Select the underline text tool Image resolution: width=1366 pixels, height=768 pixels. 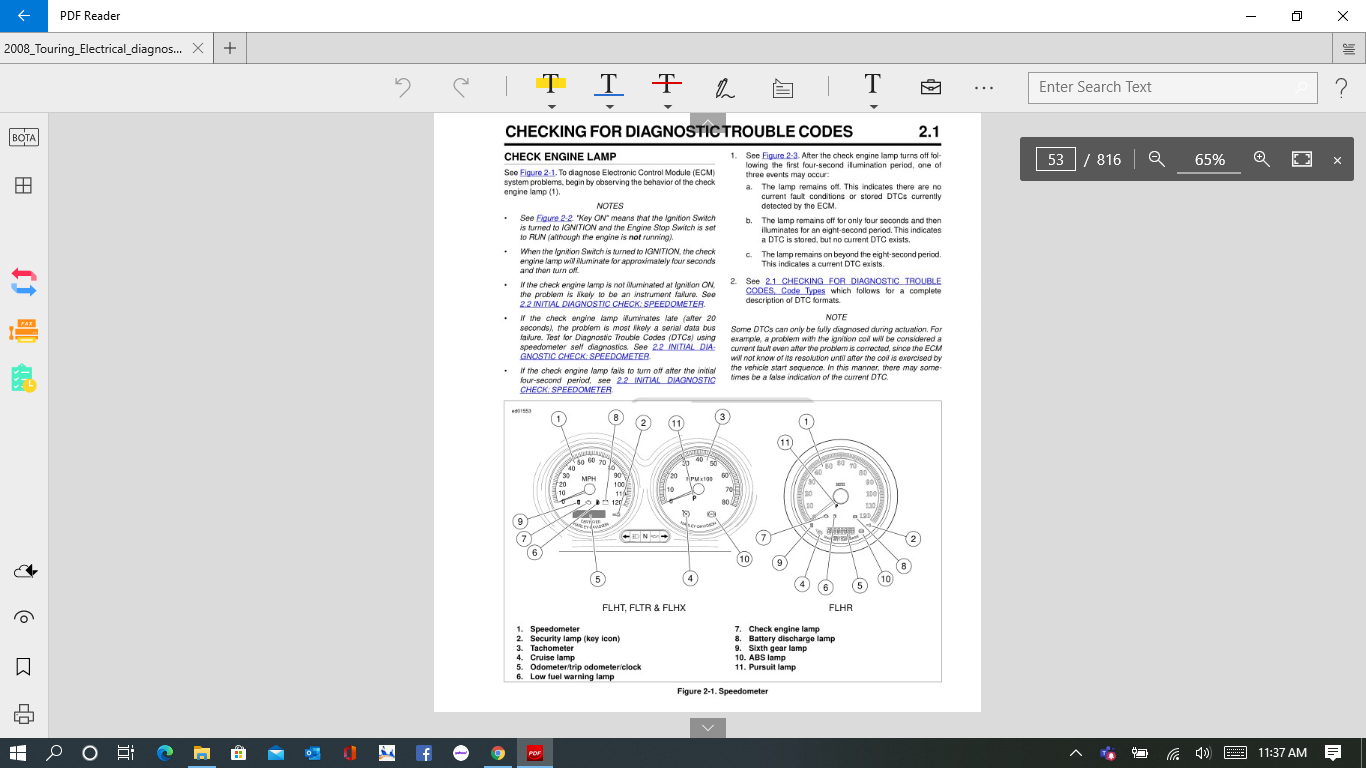click(x=608, y=84)
